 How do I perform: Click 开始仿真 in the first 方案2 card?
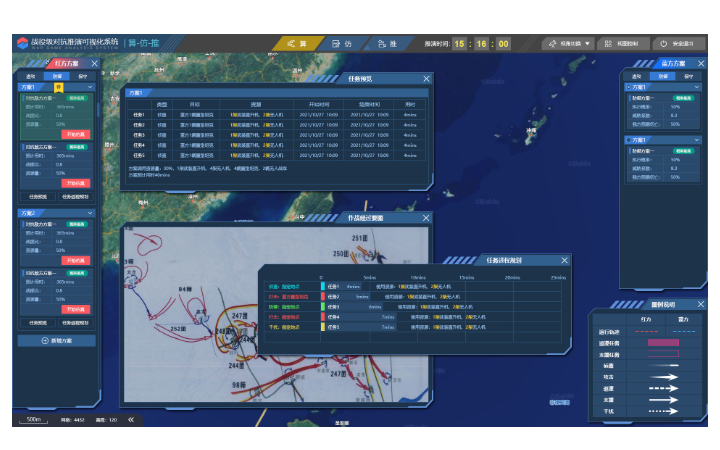[x=76, y=260]
